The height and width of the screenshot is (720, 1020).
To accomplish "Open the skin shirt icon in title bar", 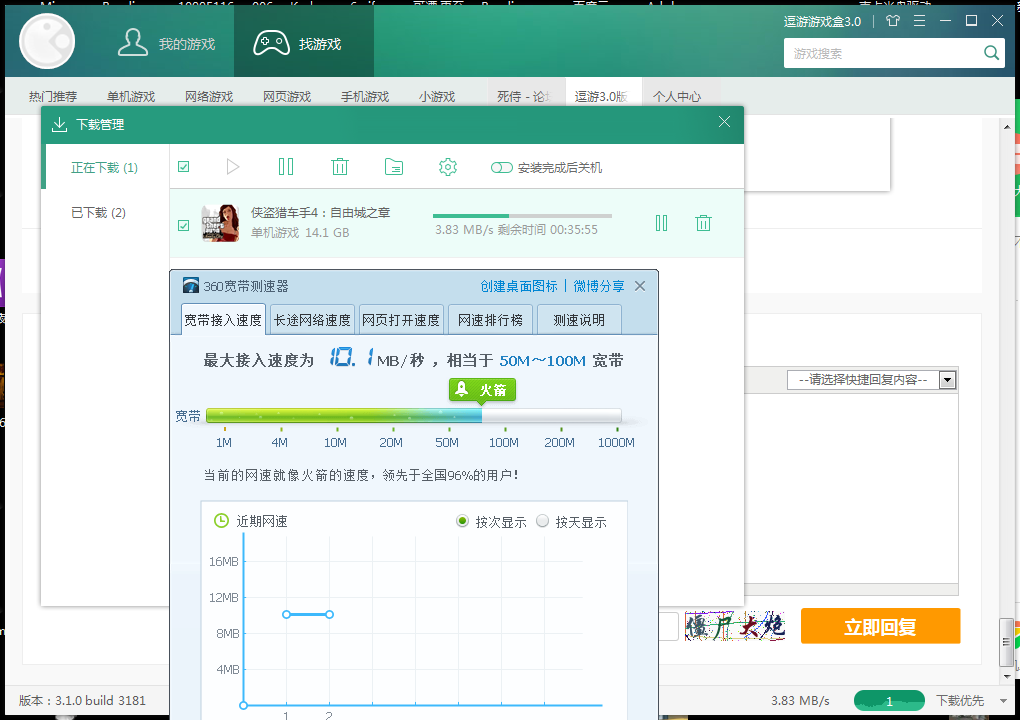I will [892, 21].
